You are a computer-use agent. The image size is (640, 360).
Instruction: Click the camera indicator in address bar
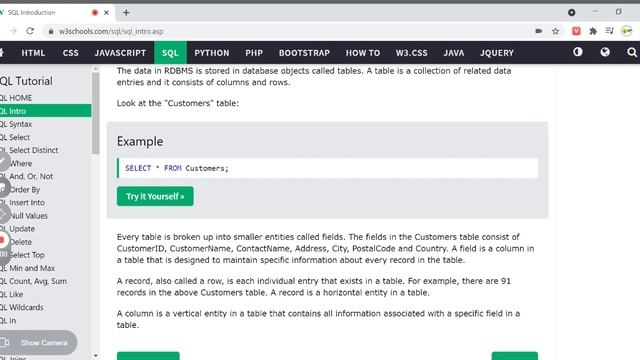[x=539, y=31]
